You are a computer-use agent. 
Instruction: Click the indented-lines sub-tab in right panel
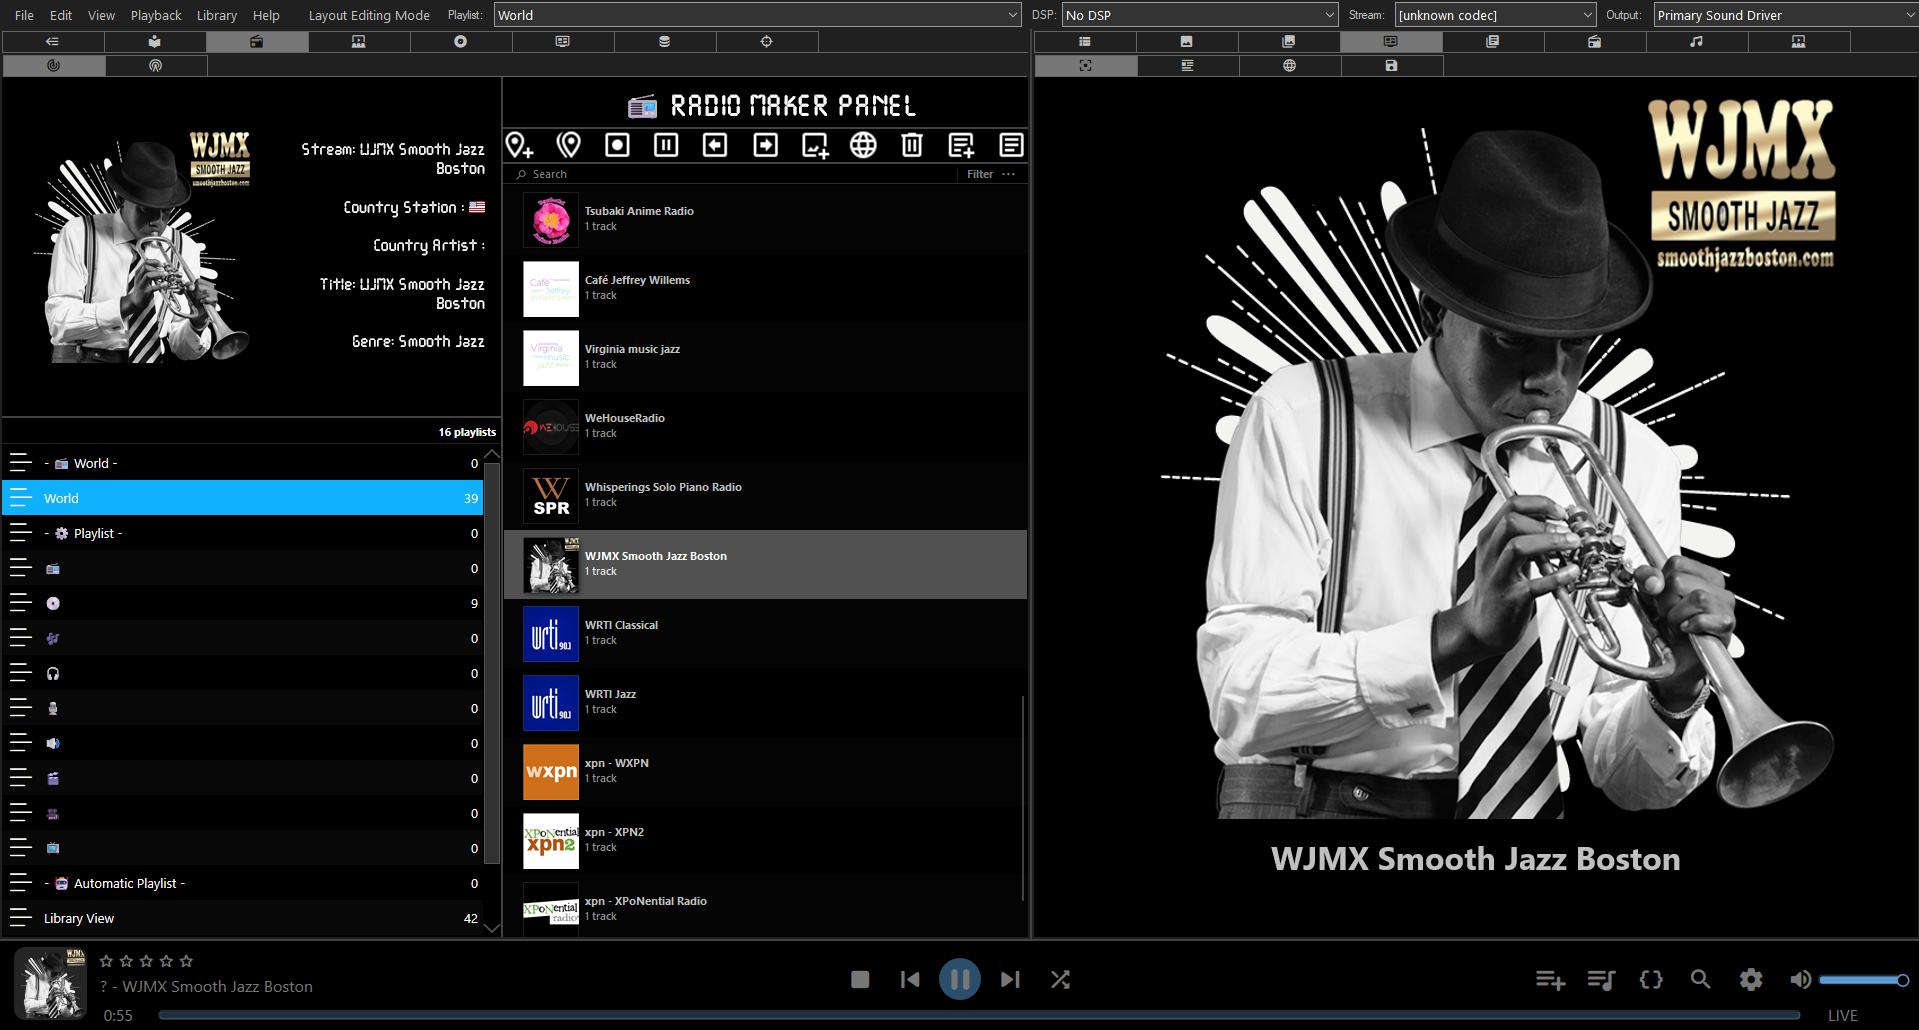tap(1188, 65)
